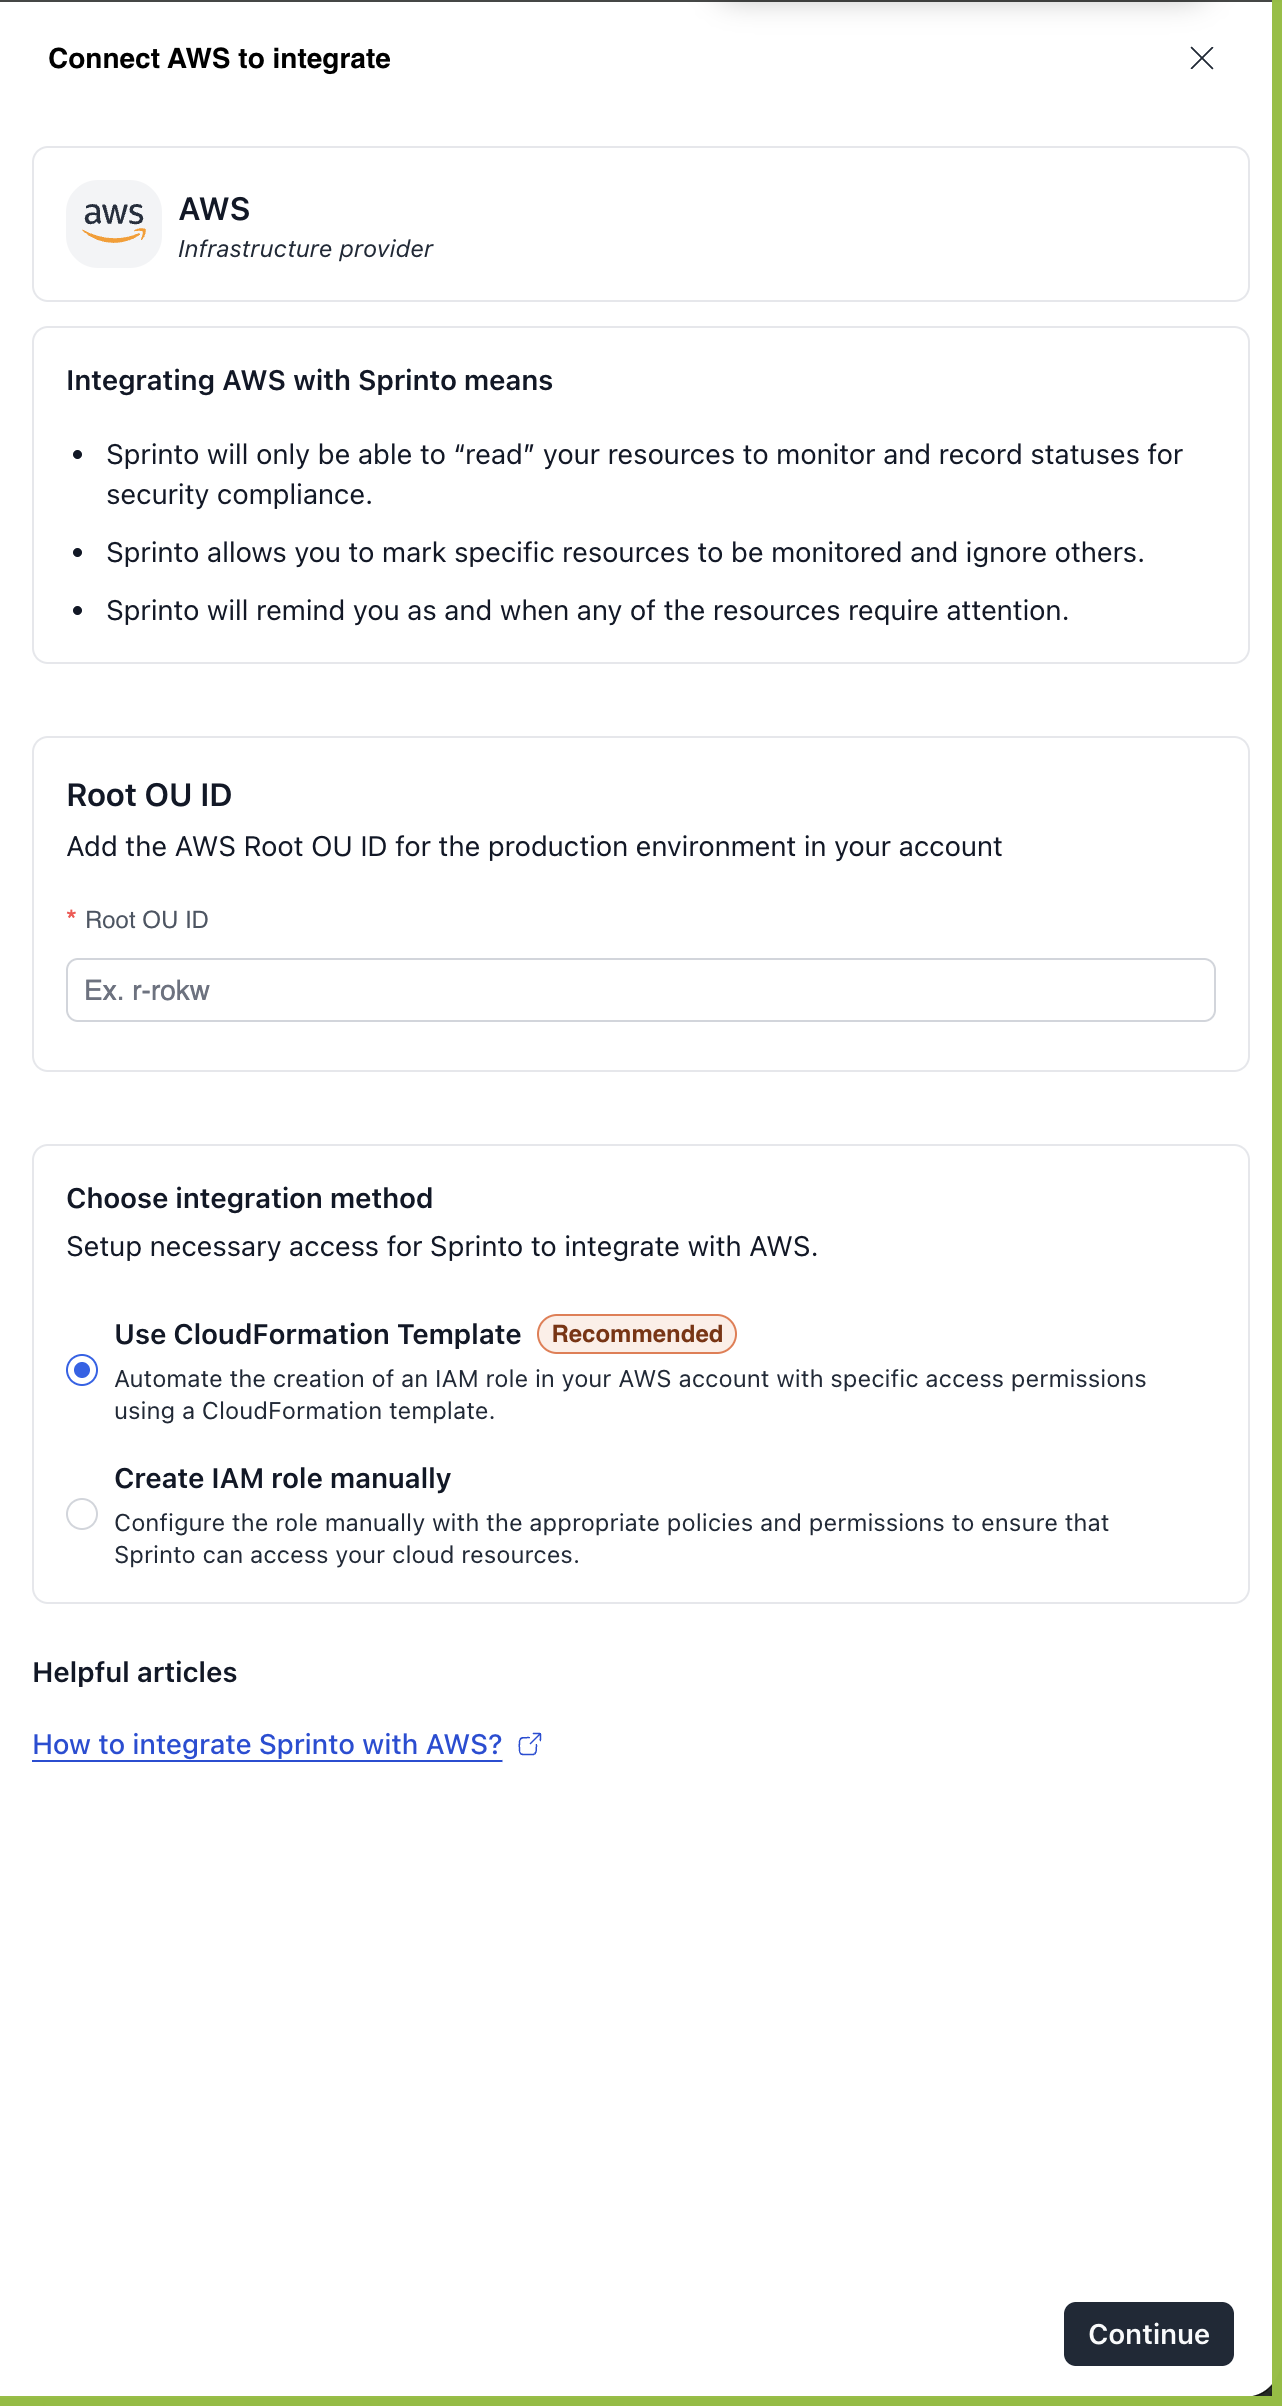Close the Connect AWS panel

(1201, 58)
